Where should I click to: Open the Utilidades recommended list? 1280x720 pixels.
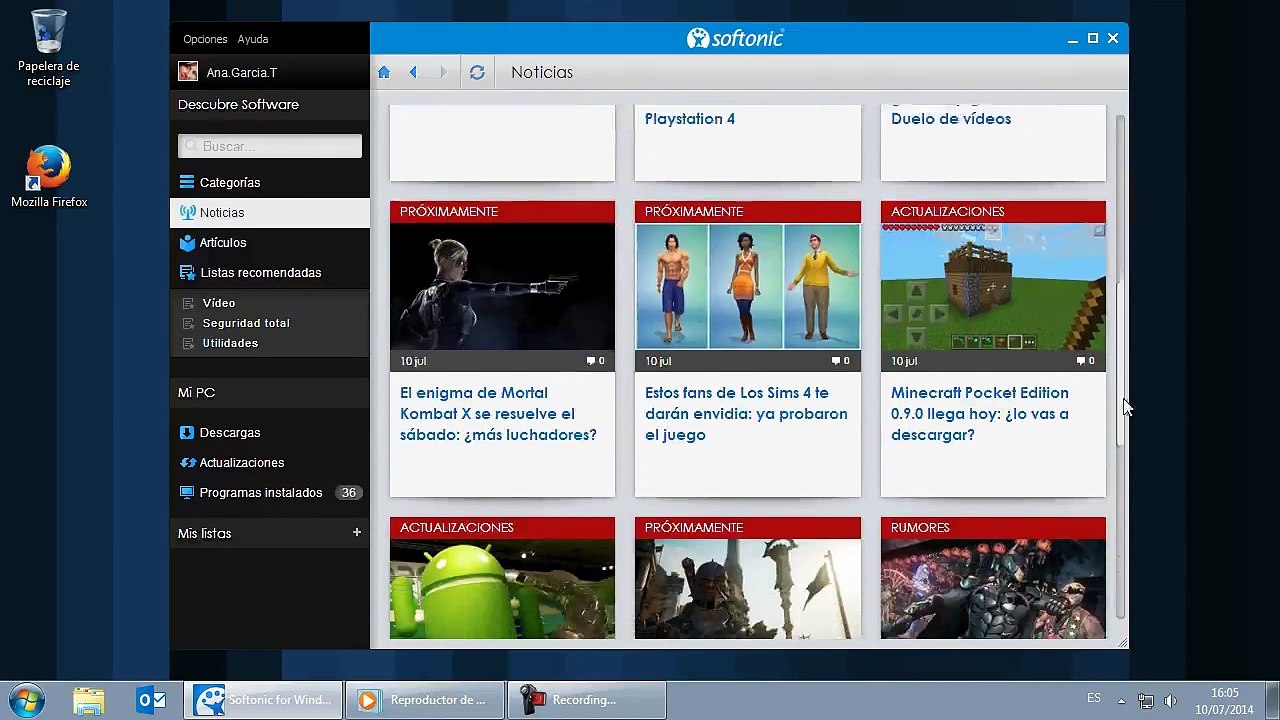tap(230, 343)
